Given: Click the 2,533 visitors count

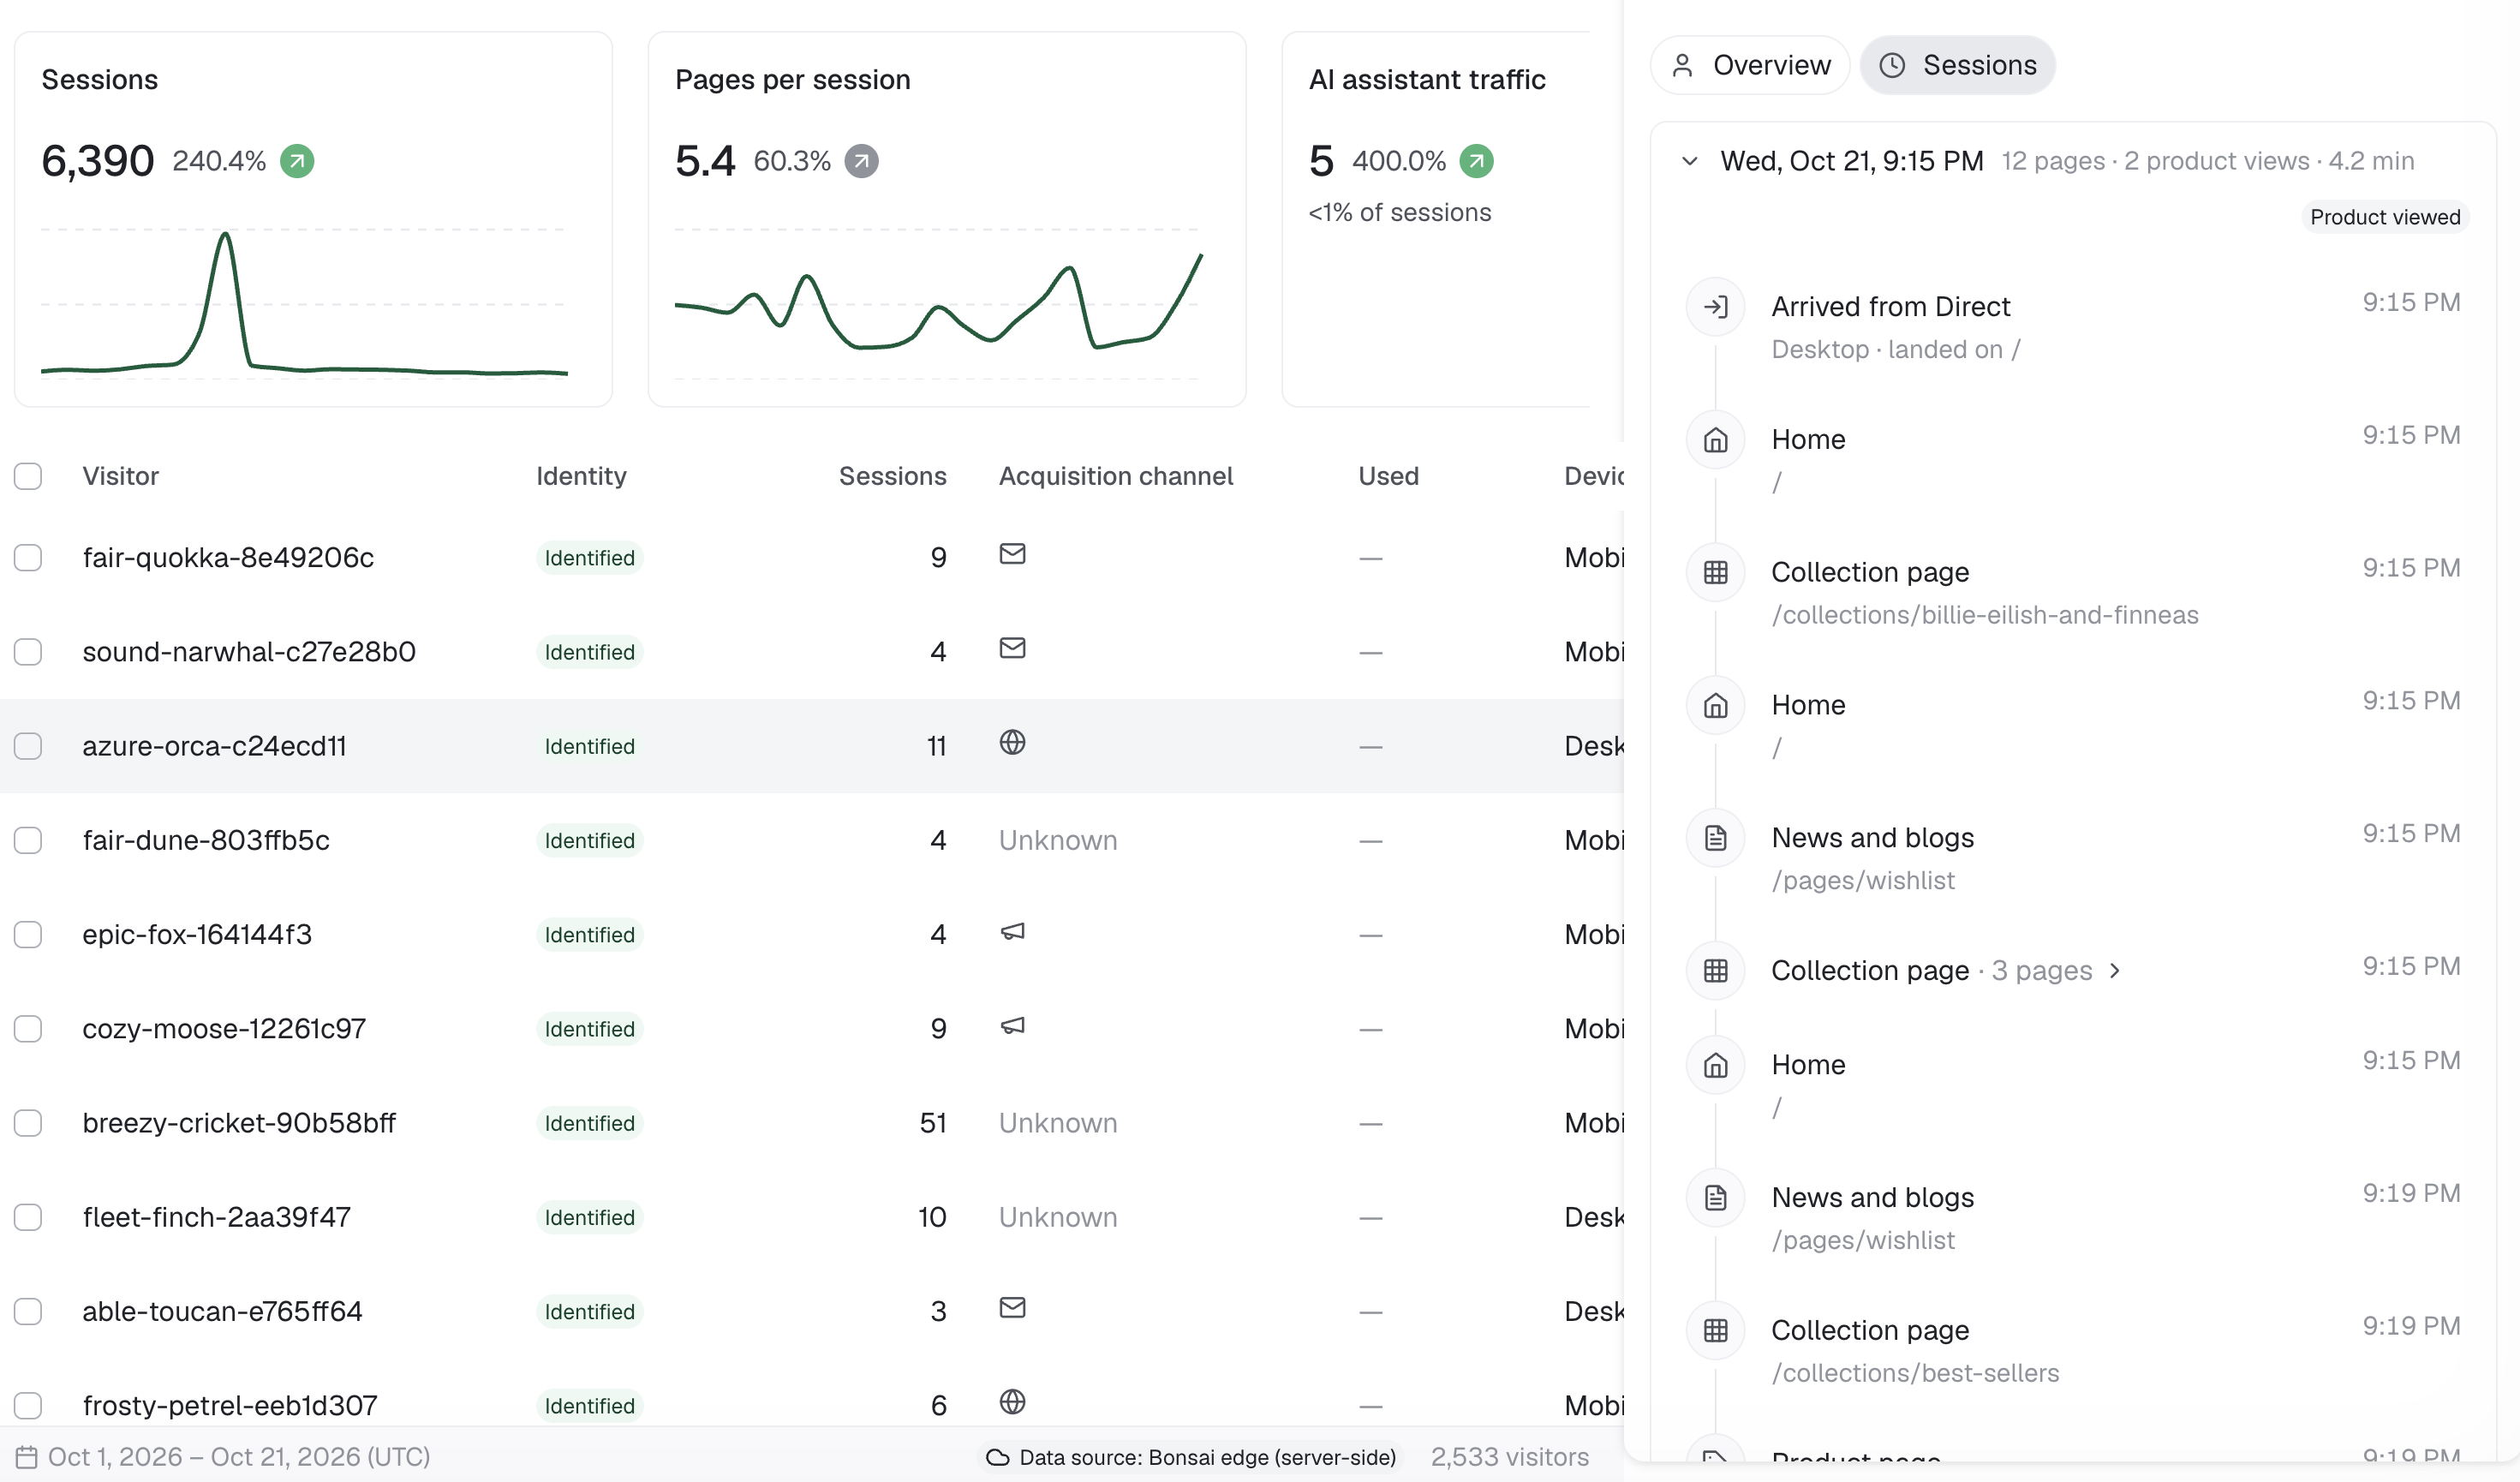Looking at the screenshot, I should (1509, 1457).
